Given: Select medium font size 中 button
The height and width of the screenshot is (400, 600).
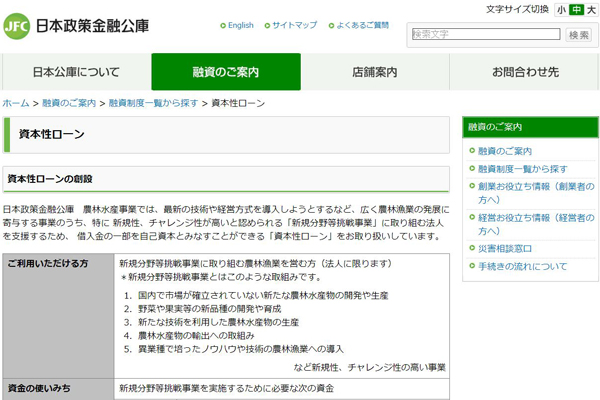Looking at the screenshot, I should pos(576,10).
